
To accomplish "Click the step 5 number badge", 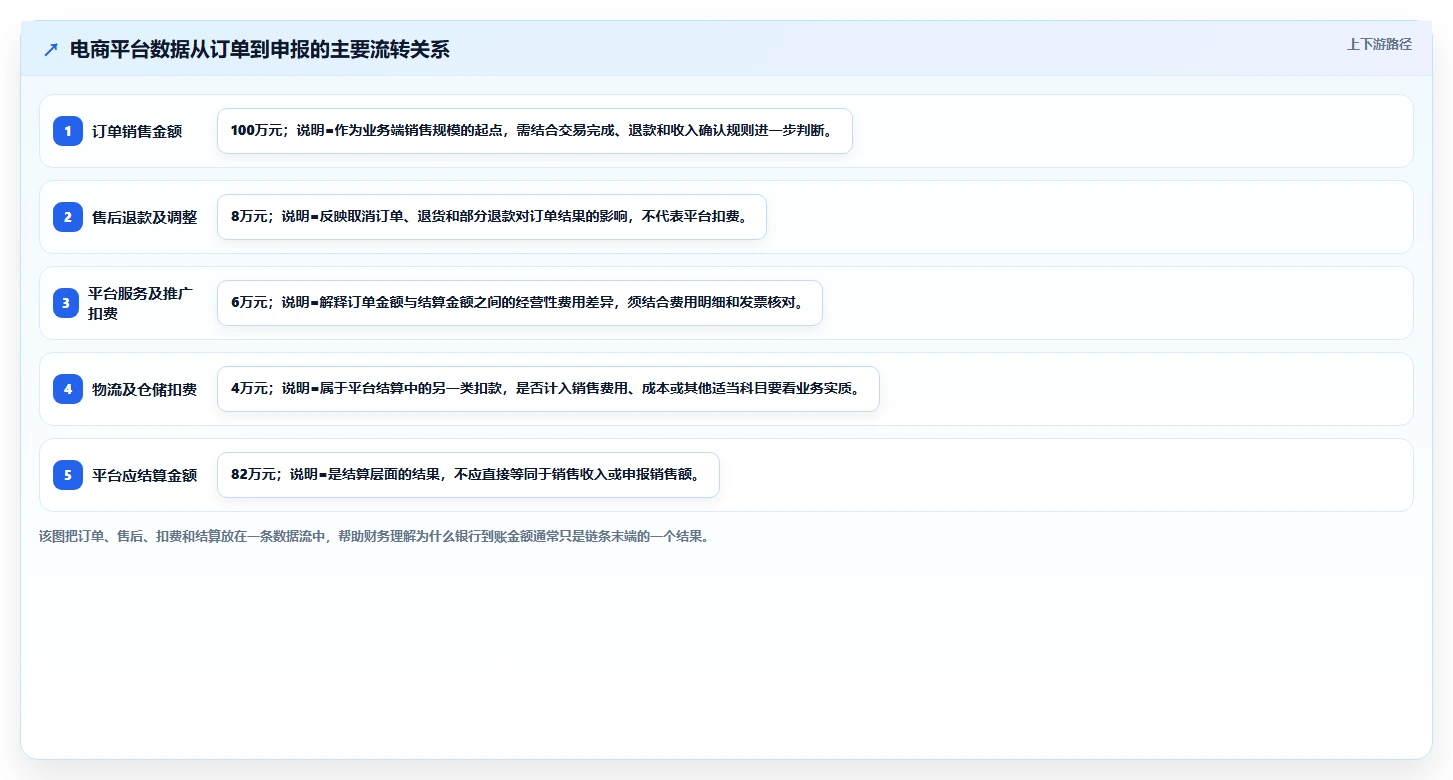I will [x=68, y=475].
